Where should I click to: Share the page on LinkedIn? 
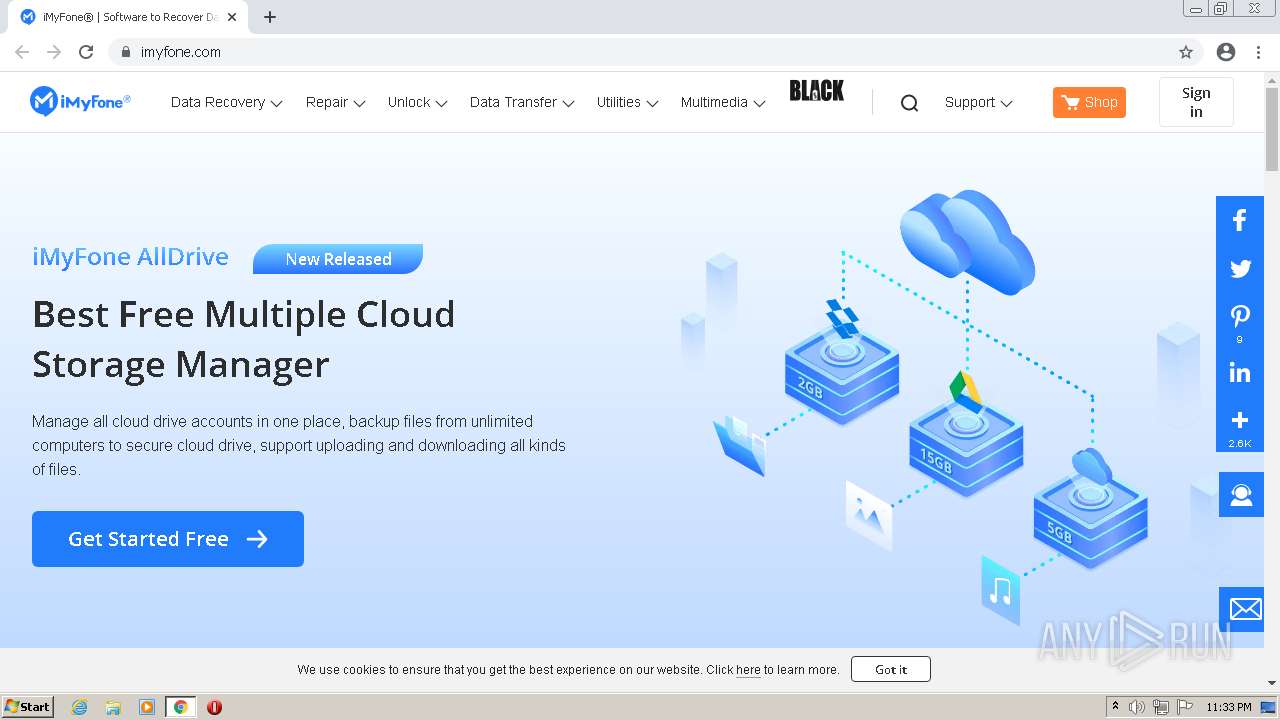[x=1240, y=373]
